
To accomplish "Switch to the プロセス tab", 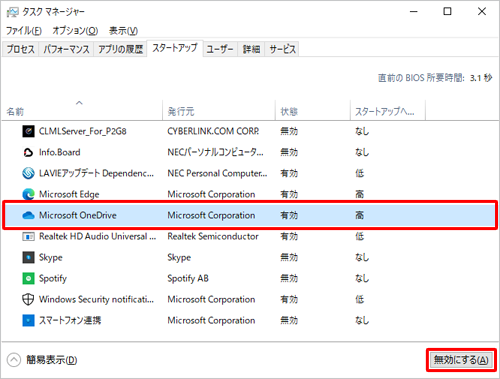I will pyautogui.click(x=20, y=49).
